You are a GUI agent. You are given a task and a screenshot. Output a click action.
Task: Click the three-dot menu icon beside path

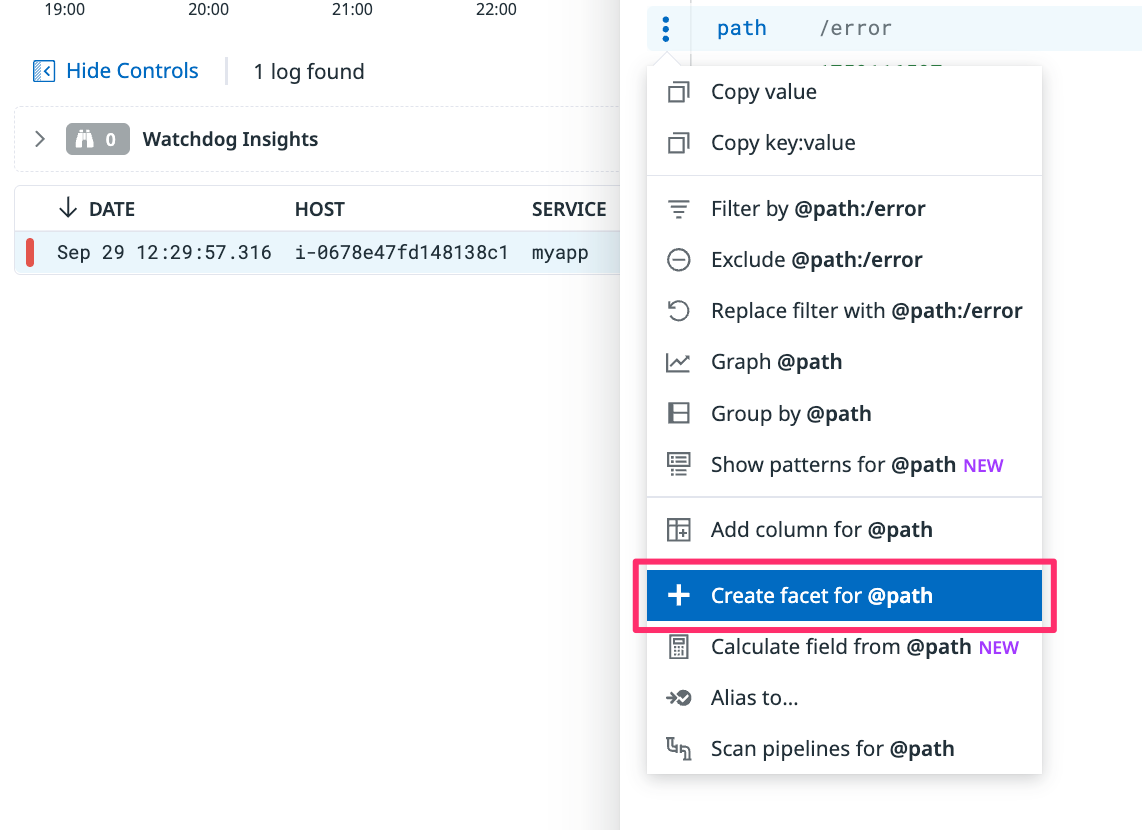point(666,29)
